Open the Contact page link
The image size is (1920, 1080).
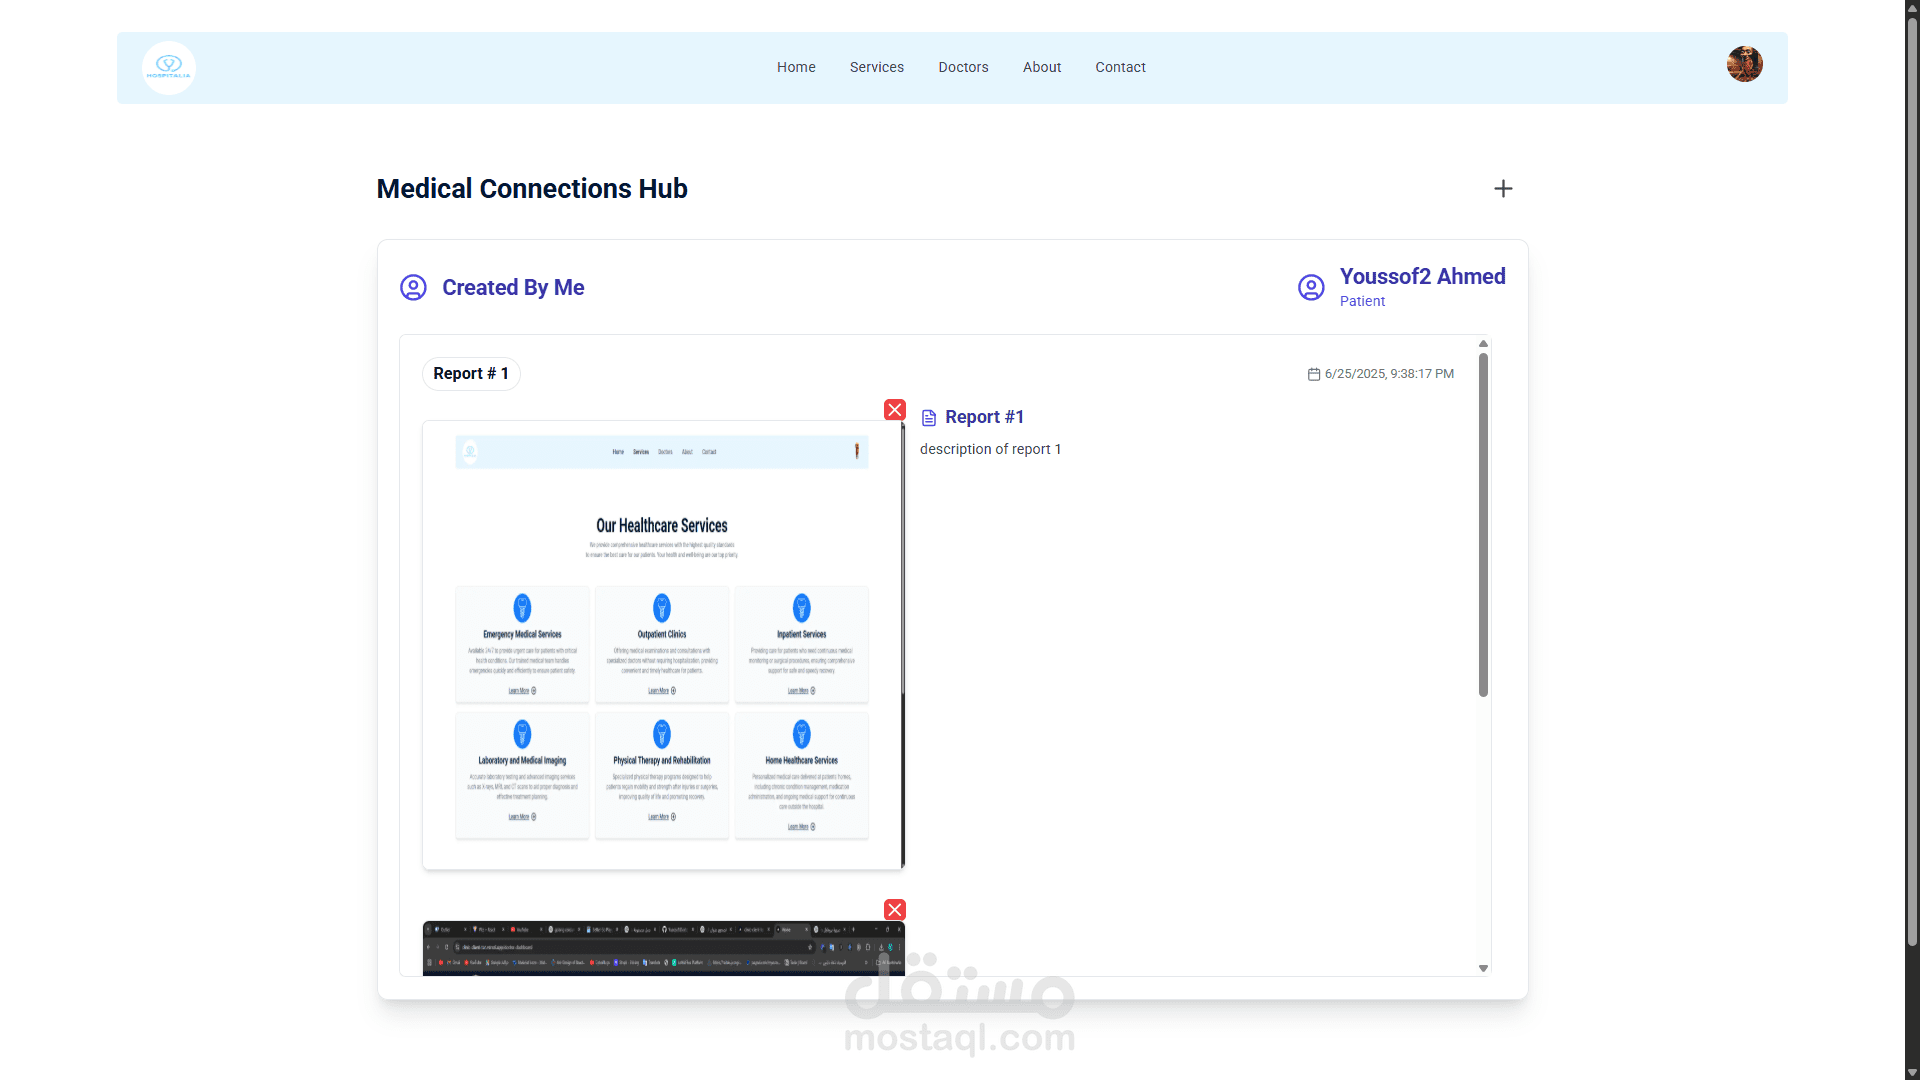(1120, 67)
